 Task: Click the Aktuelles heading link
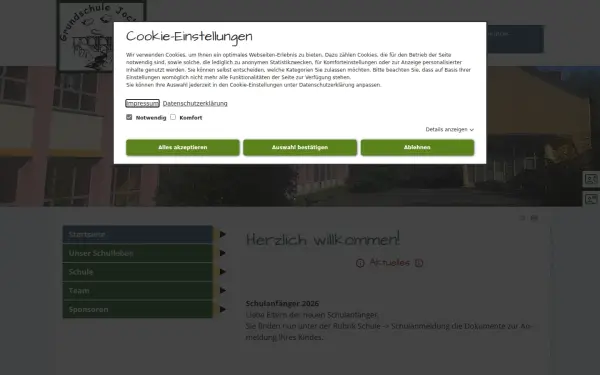(x=390, y=262)
